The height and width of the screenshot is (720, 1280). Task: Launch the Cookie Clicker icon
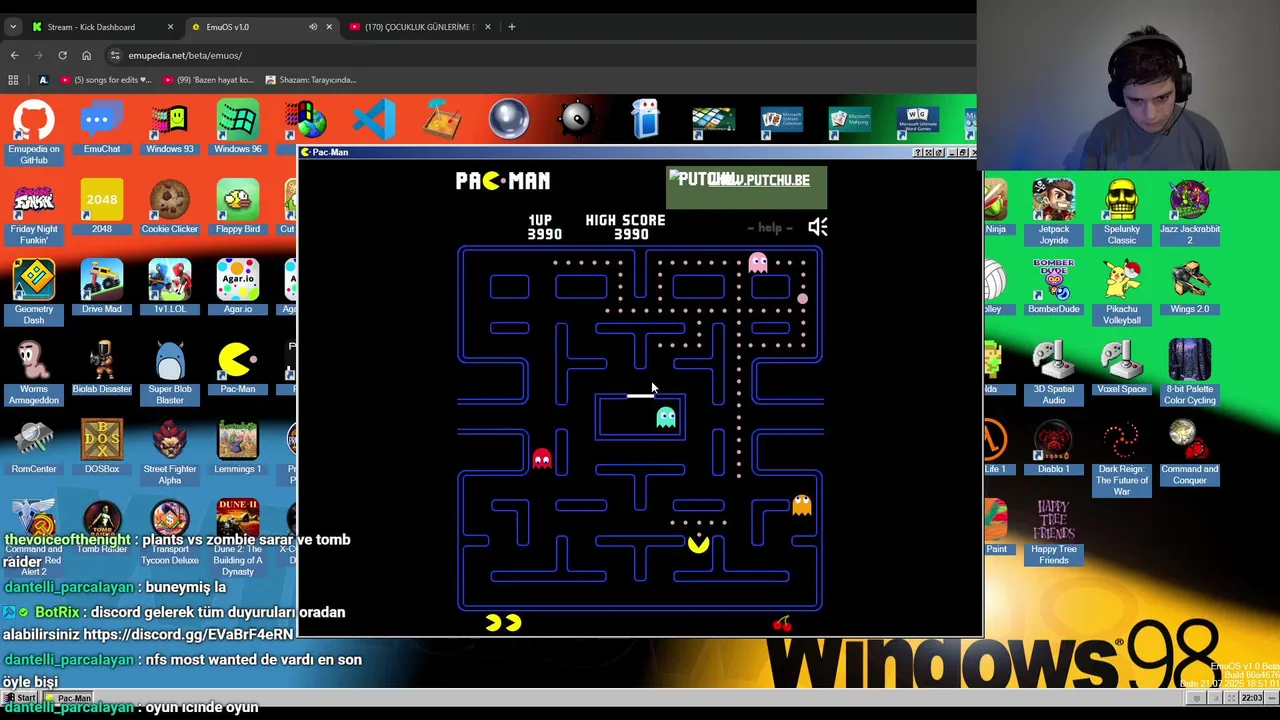(x=170, y=208)
